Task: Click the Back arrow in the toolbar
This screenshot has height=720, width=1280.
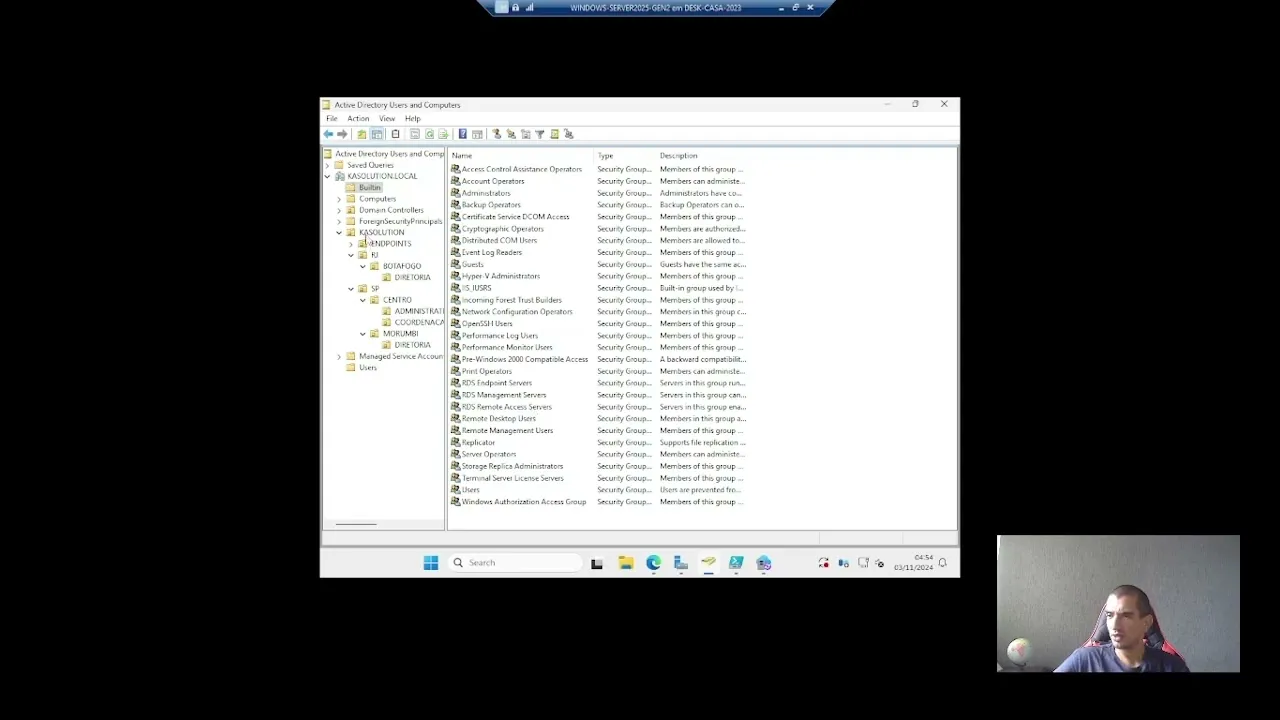Action: pyautogui.click(x=328, y=134)
